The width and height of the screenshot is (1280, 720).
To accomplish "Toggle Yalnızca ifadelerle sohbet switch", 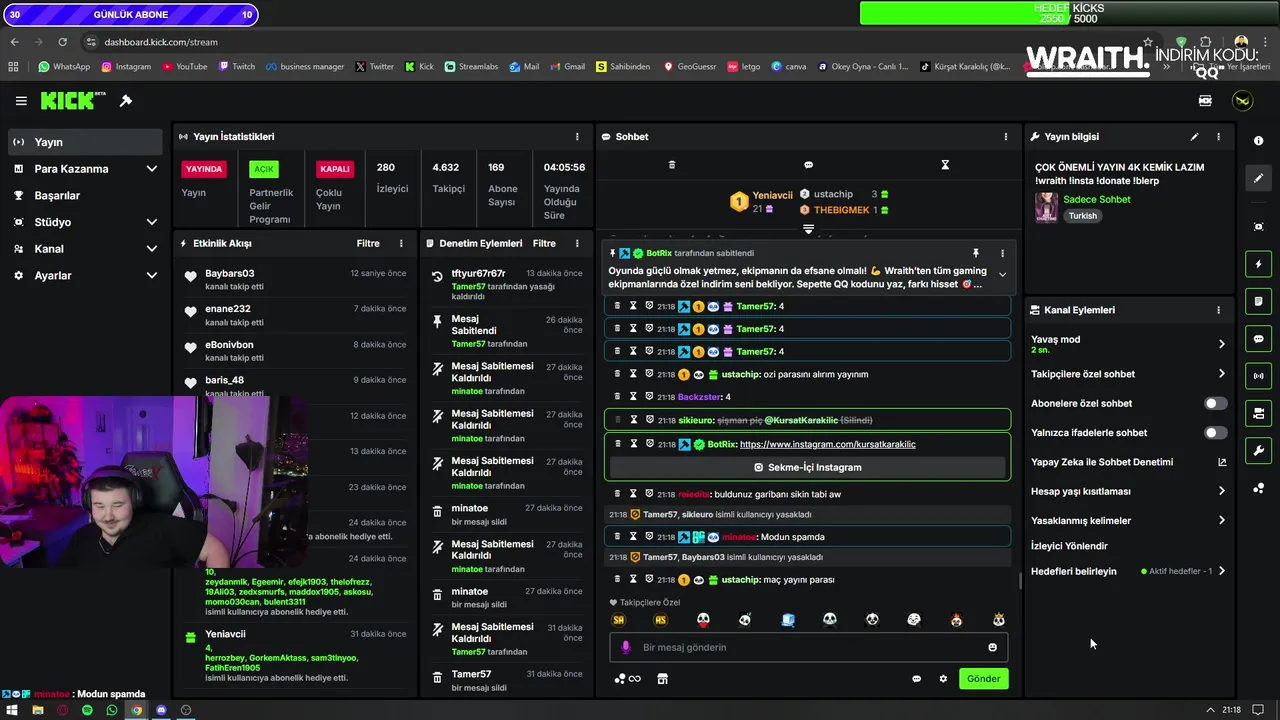I will coord(1215,433).
